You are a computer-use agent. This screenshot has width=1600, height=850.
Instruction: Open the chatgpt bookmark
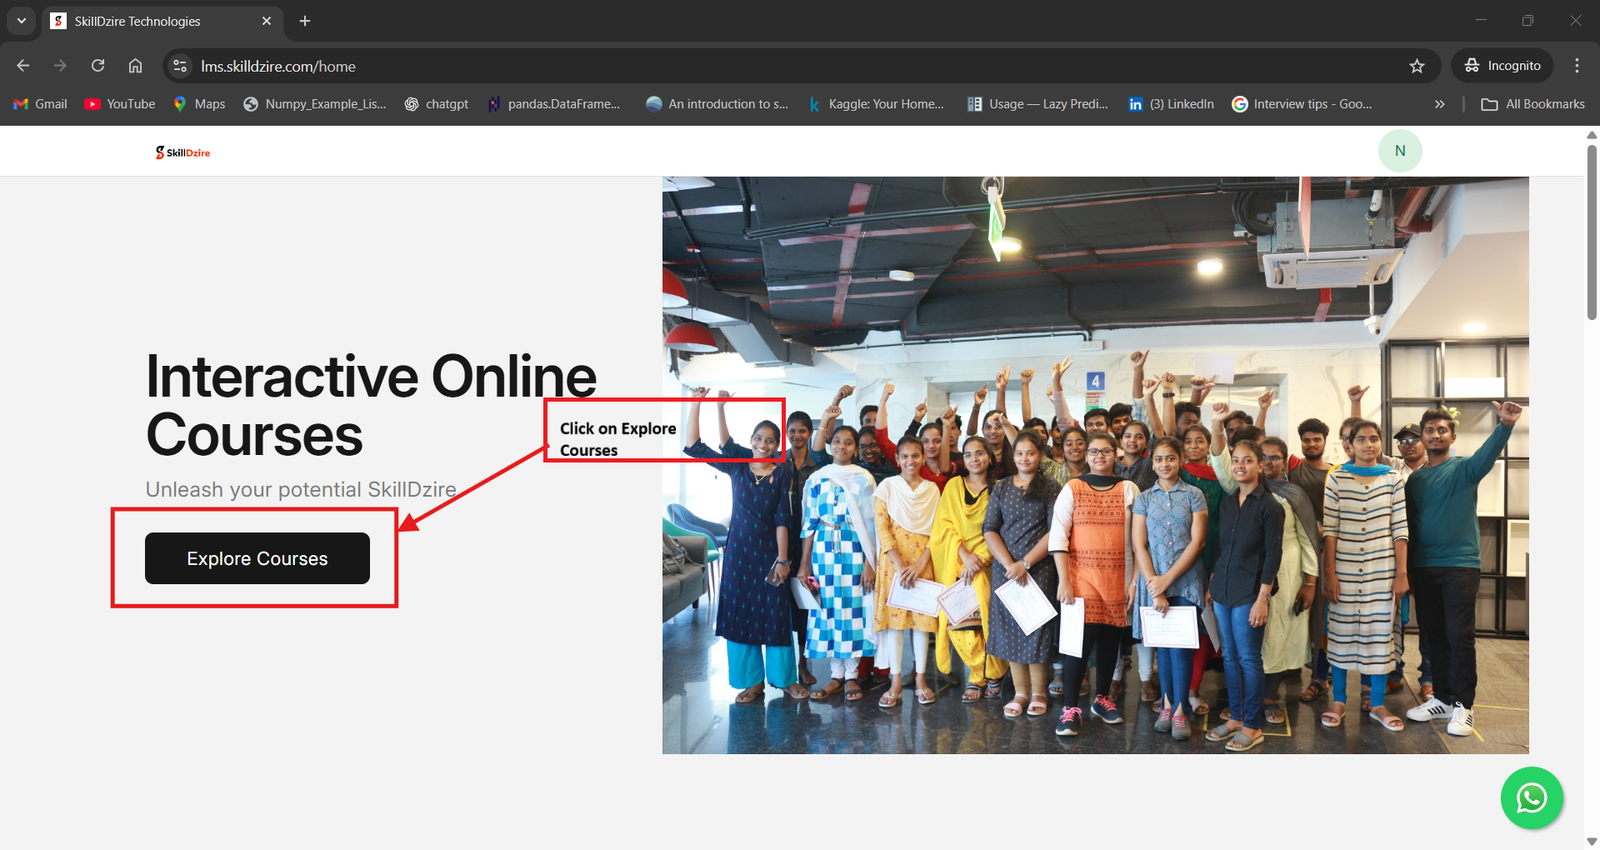coord(436,104)
